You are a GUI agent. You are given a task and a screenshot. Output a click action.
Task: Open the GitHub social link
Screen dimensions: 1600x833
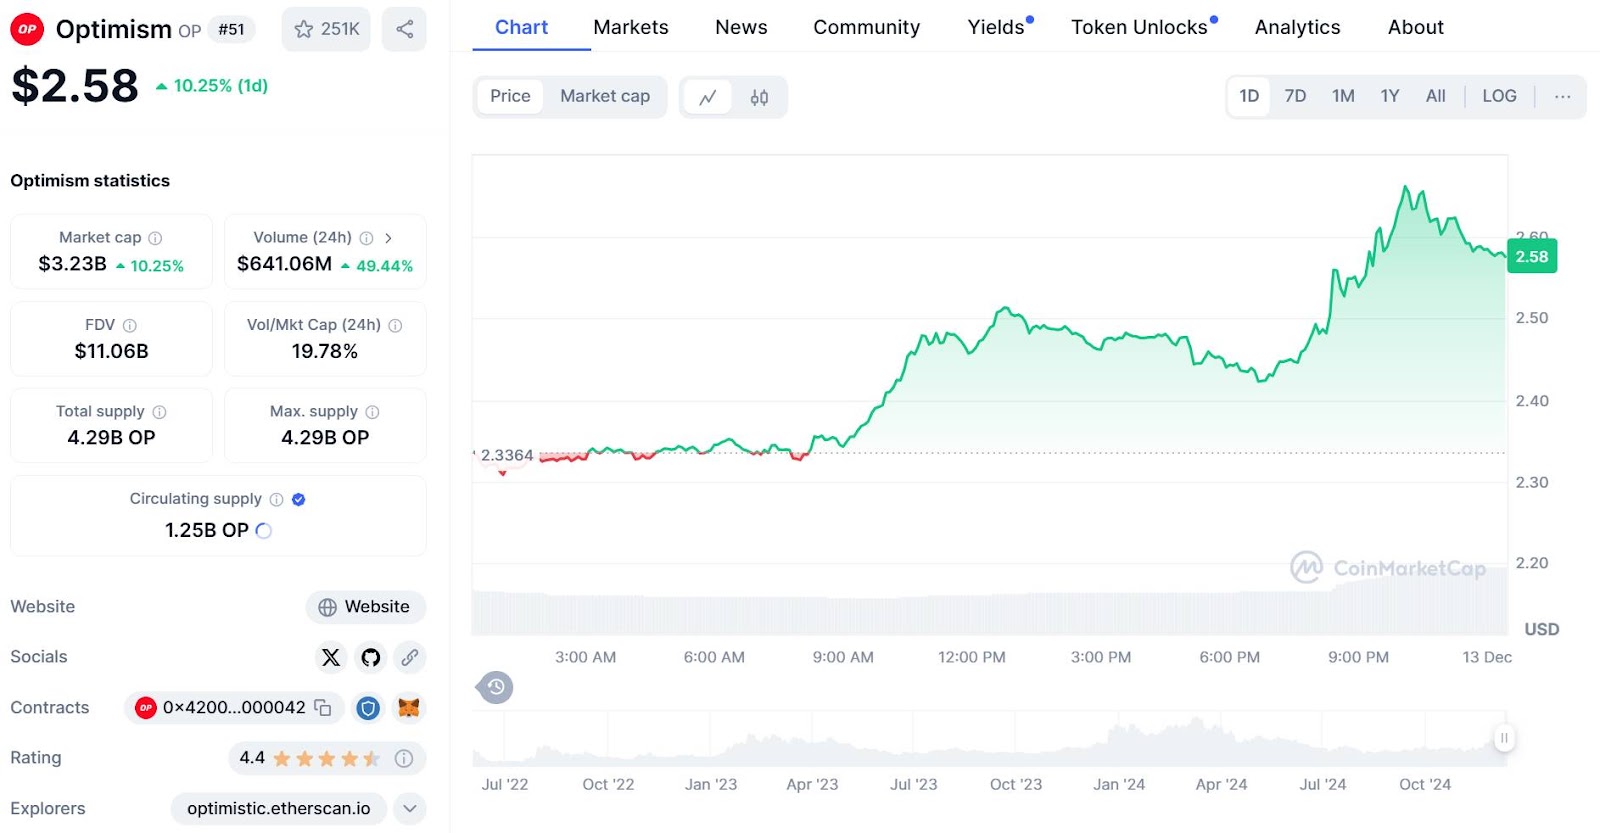tap(371, 657)
